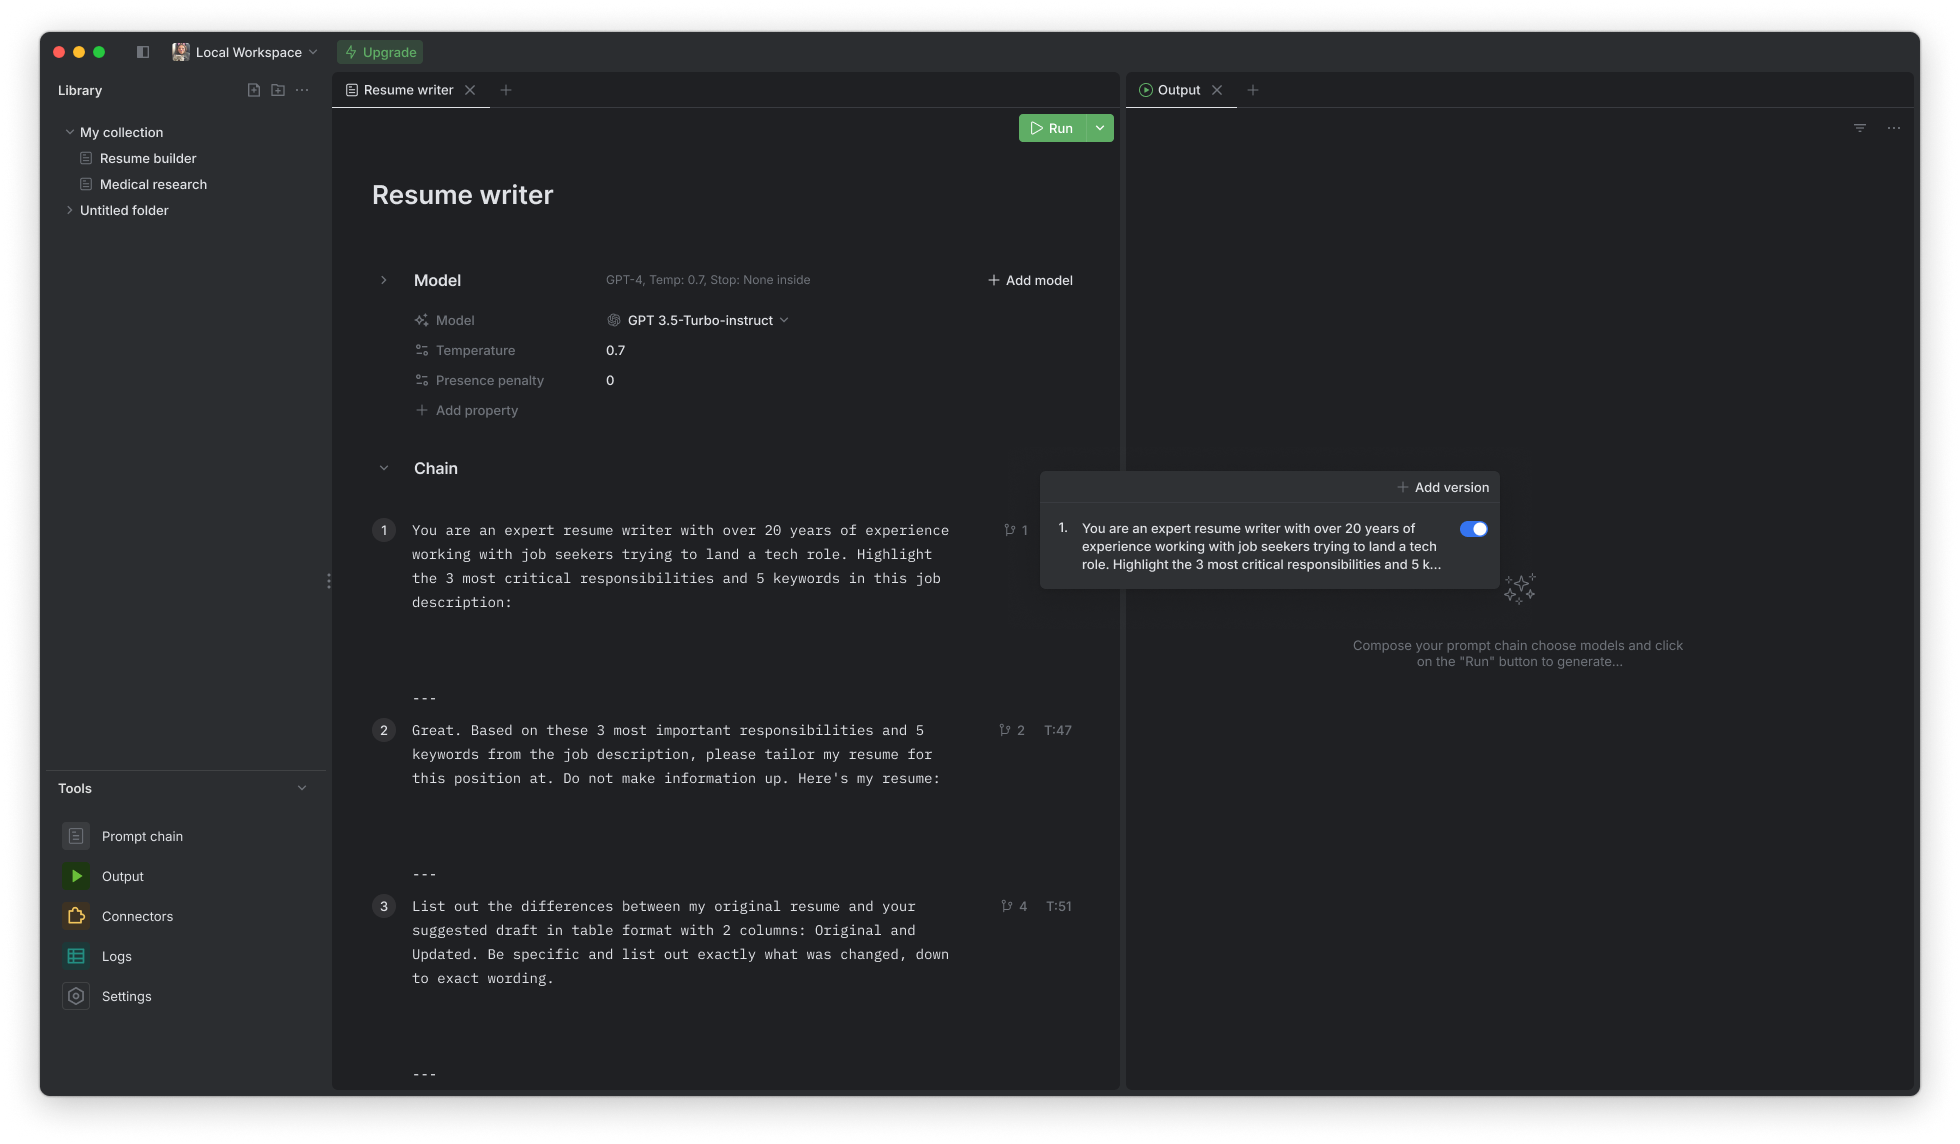Viewport: 1960px width, 1144px height.
Task: Switch to the Output tab
Action: click(x=1177, y=89)
